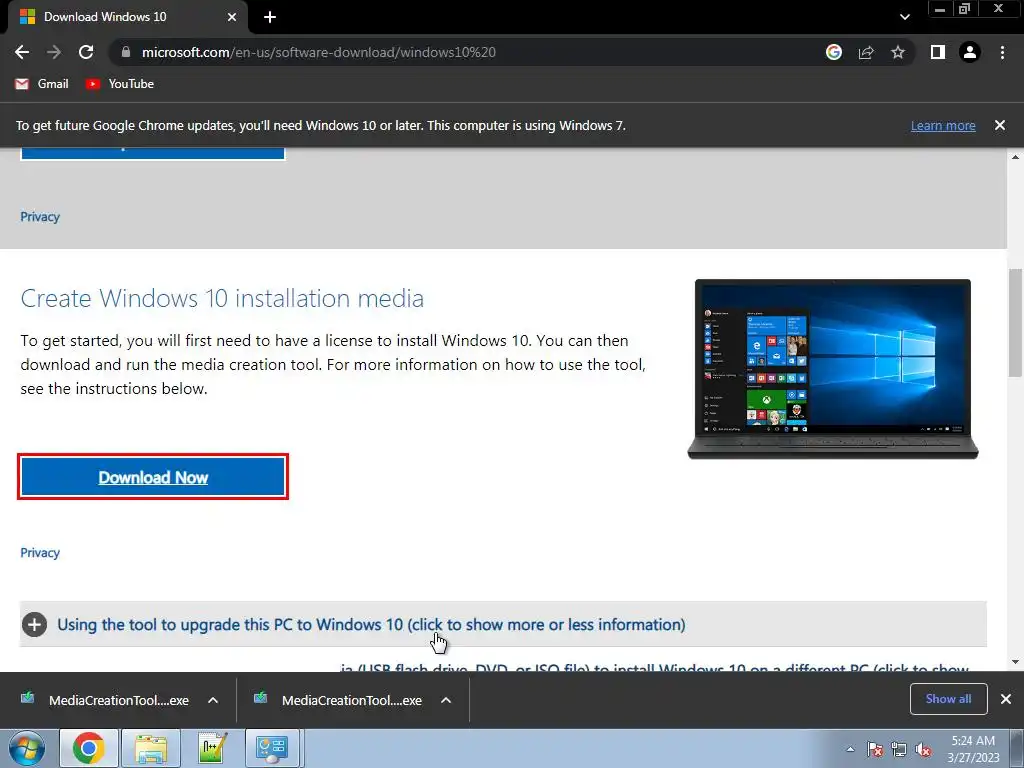The image size is (1024, 768).
Task: Click the scrollbar down arrow
Action: pos(1016,662)
